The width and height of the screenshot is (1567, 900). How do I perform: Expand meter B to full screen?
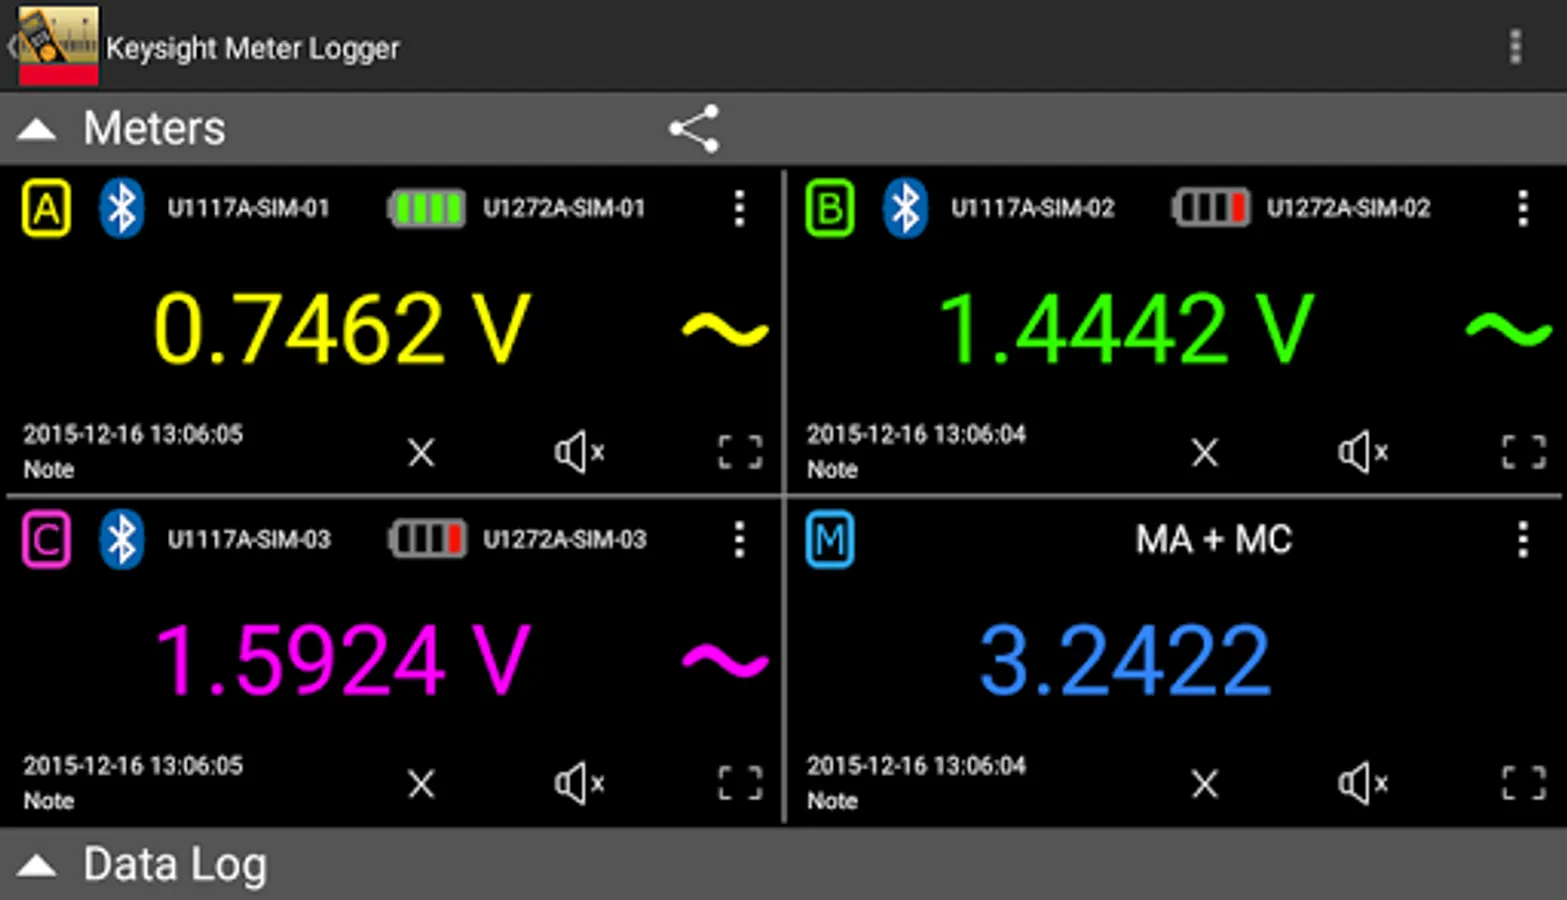[x=1524, y=452]
